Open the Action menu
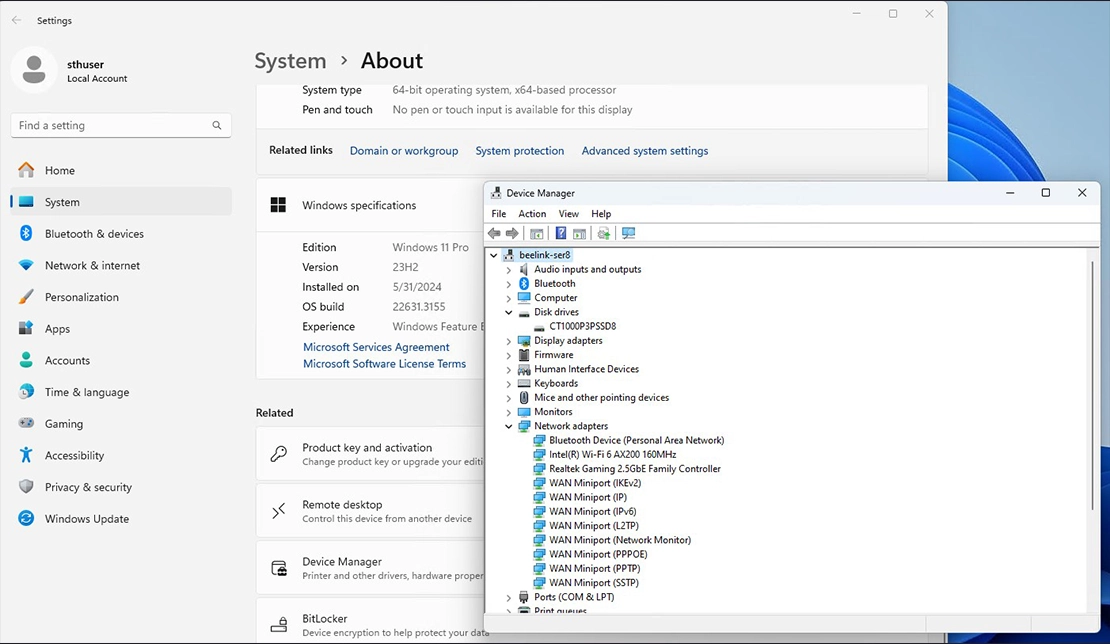 [x=532, y=213]
